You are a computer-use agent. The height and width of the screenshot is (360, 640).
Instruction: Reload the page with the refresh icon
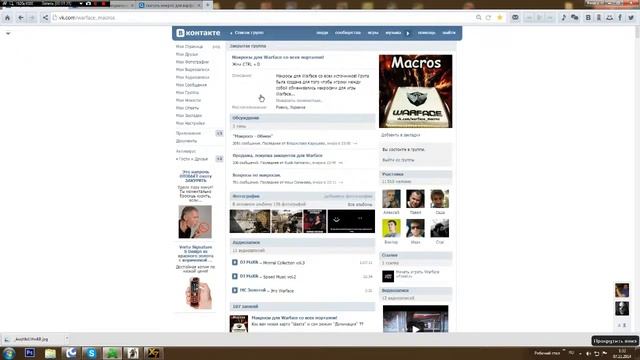(x=488, y=18)
